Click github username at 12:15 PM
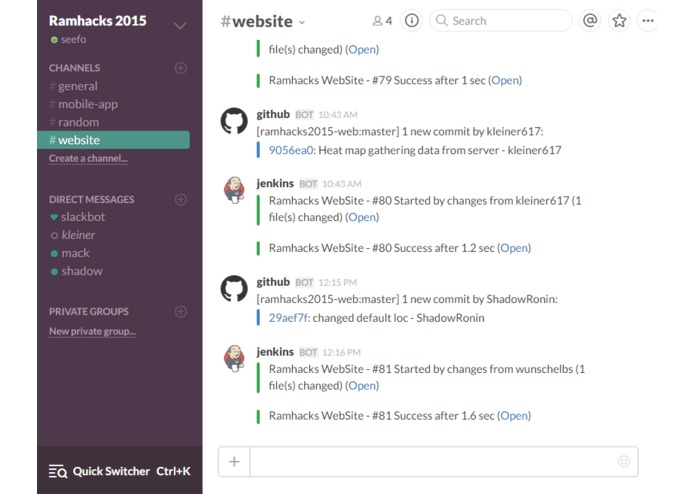The width and height of the screenshot is (695, 494). pos(273,282)
